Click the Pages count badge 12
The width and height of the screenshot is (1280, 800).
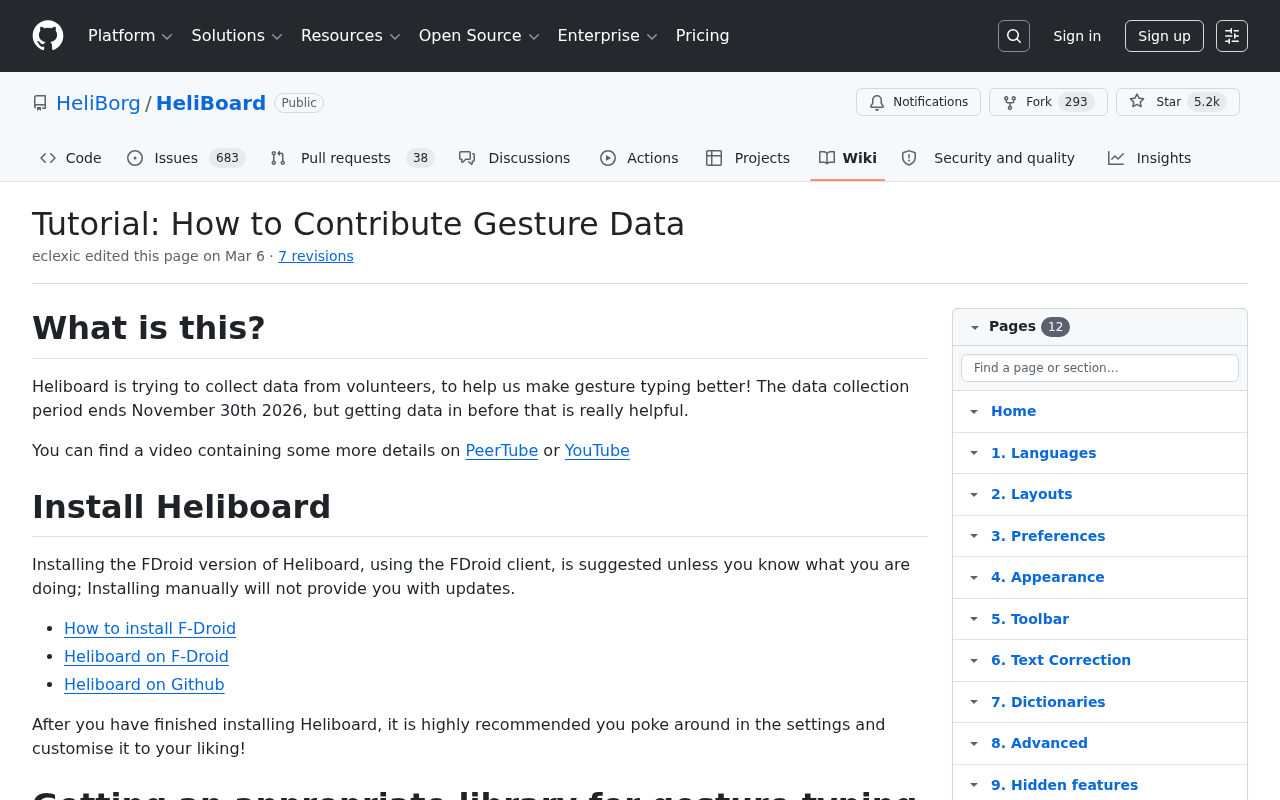tap(1055, 327)
